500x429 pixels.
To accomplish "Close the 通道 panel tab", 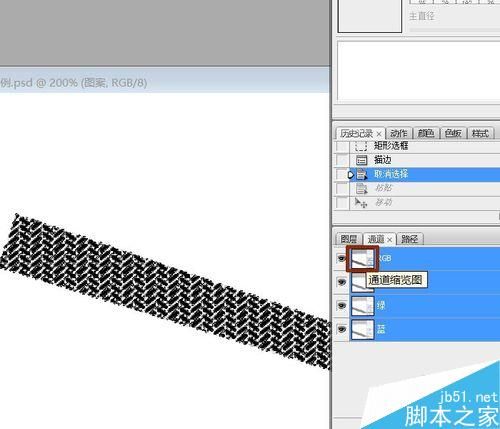I will click(x=390, y=240).
